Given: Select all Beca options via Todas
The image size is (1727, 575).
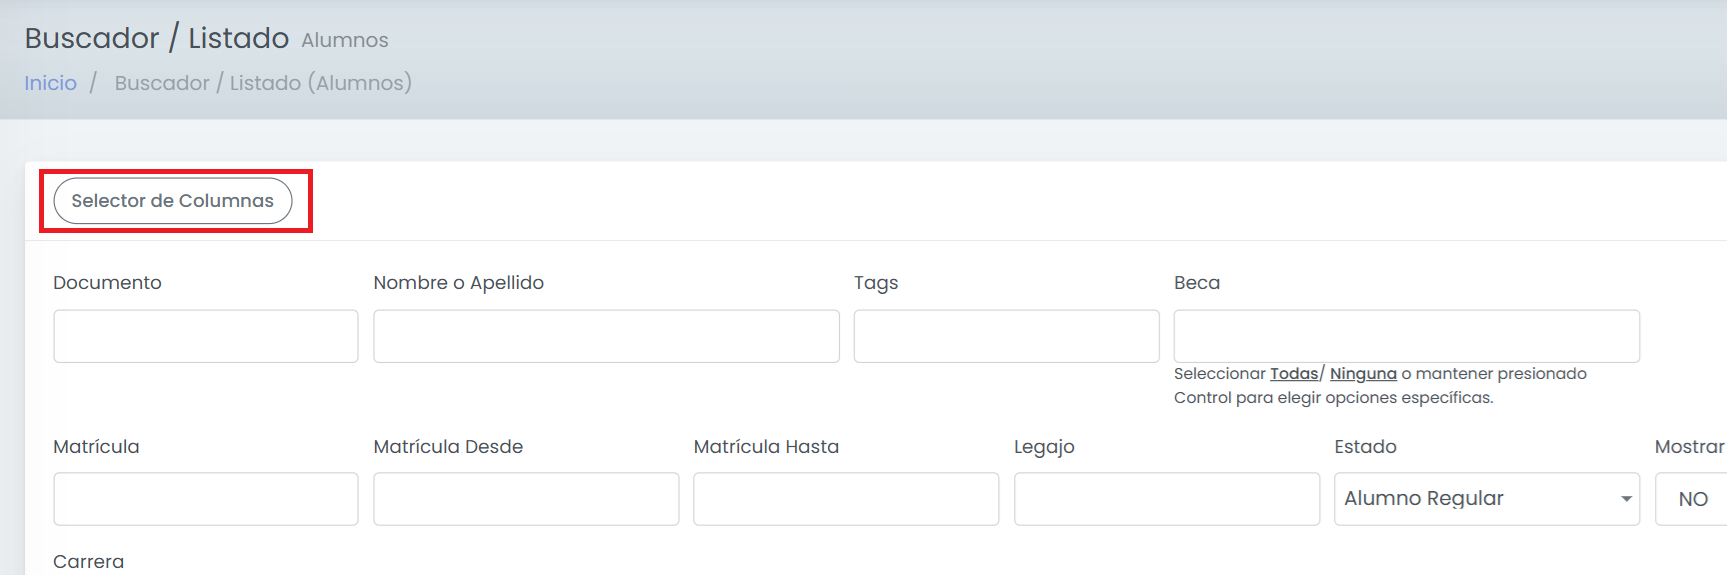Looking at the screenshot, I should point(1294,374).
